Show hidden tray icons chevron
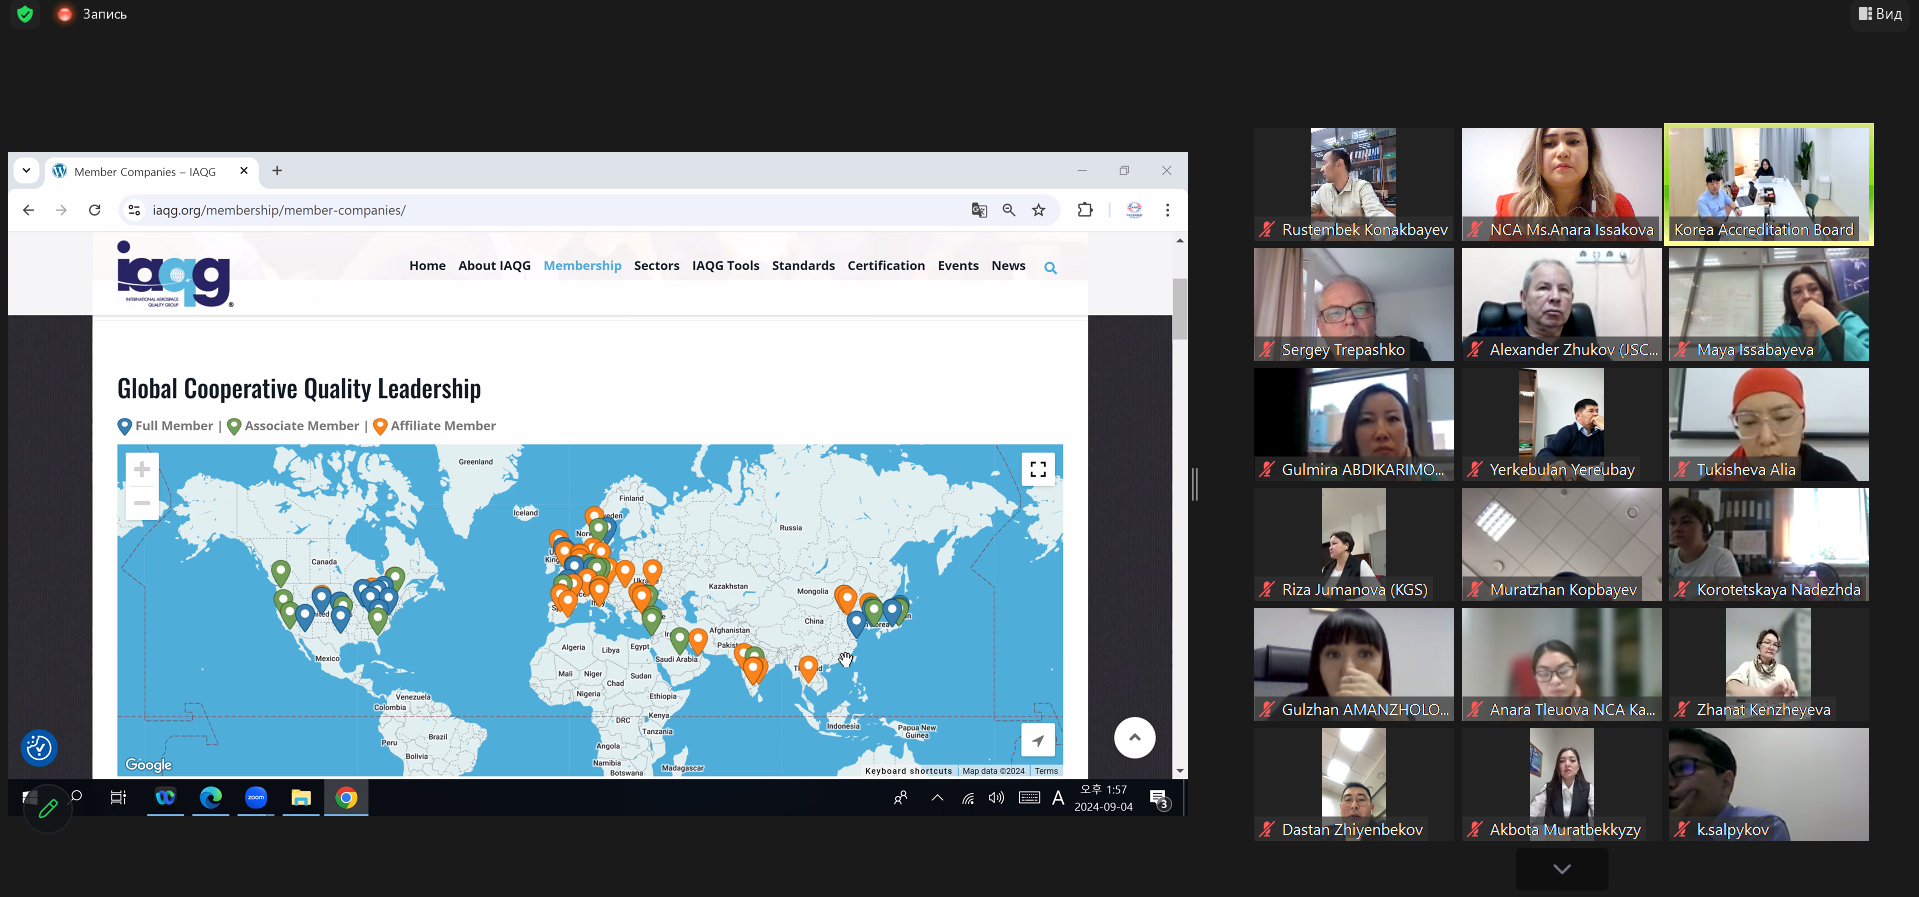The height and width of the screenshot is (897, 1919). click(x=937, y=798)
